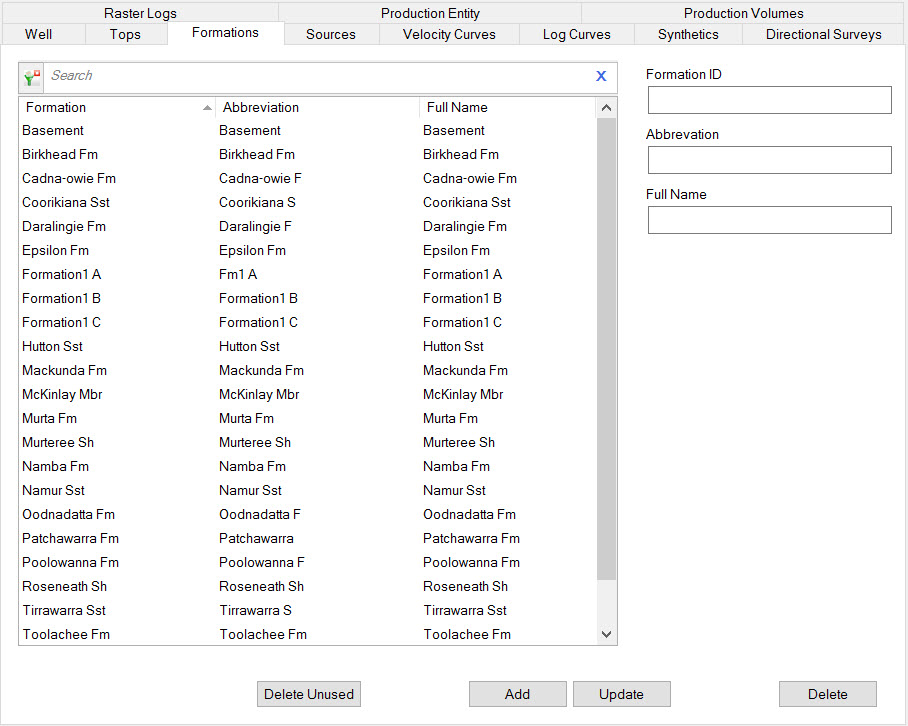Open the Velocity Curves tab
Viewport: 908px width, 726px height.
449,34
